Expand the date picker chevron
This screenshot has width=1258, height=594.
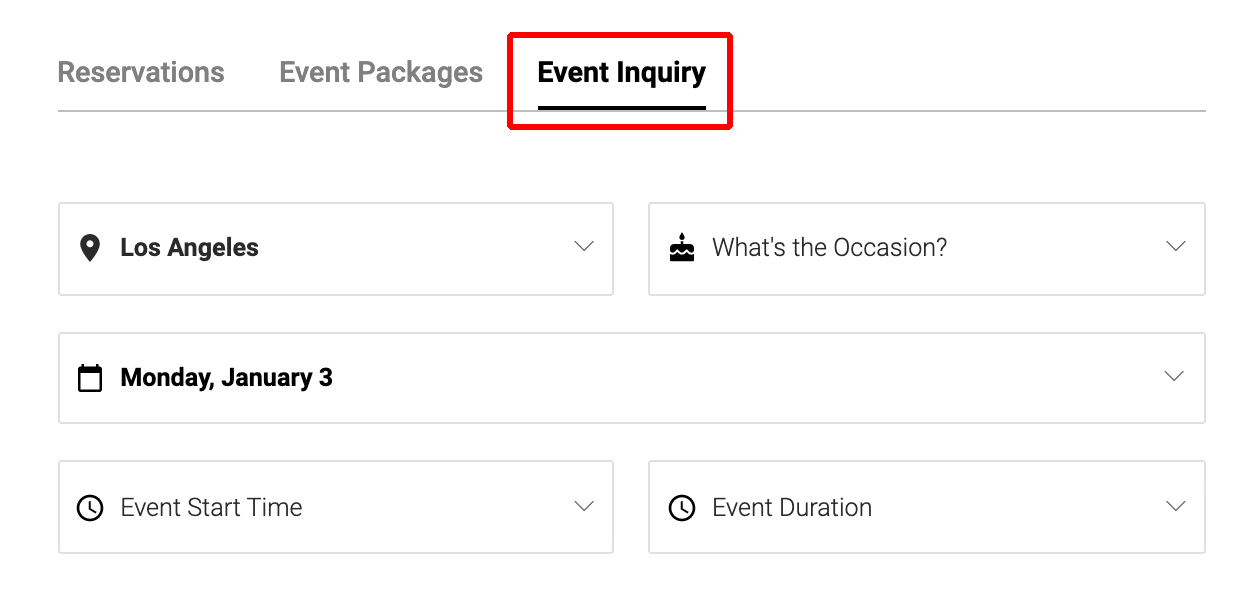(x=1175, y=377)
